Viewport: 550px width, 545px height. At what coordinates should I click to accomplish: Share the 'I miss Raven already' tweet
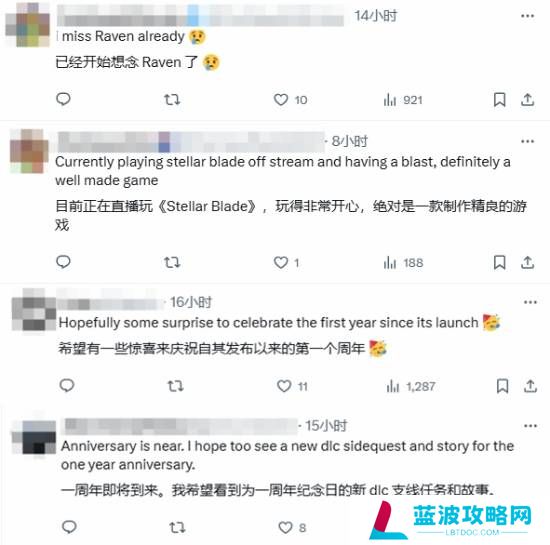pos(527,100)
